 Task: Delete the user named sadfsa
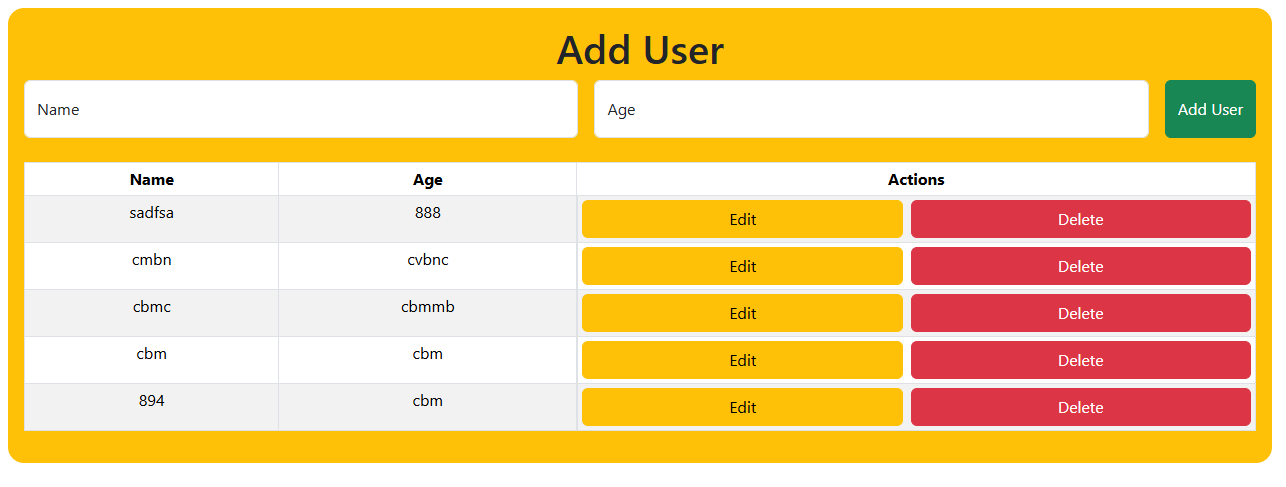pyautogui.click(x=1080, y=219)
